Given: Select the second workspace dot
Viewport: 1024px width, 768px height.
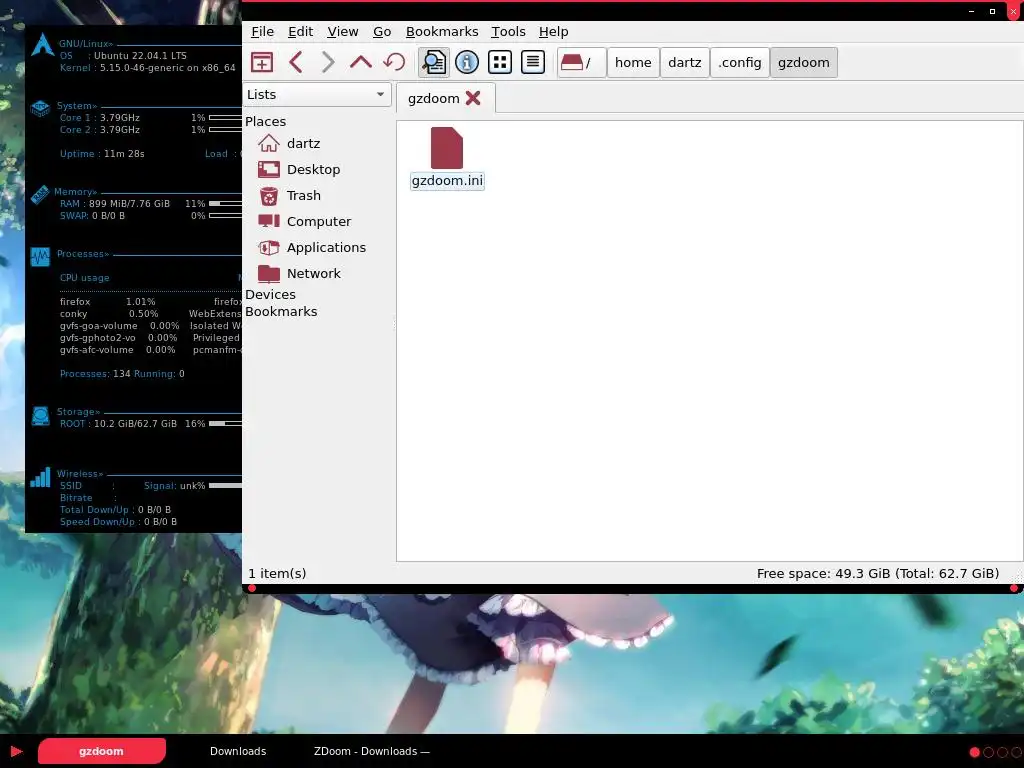Looking at the screenshot, I should coord(988,752).
